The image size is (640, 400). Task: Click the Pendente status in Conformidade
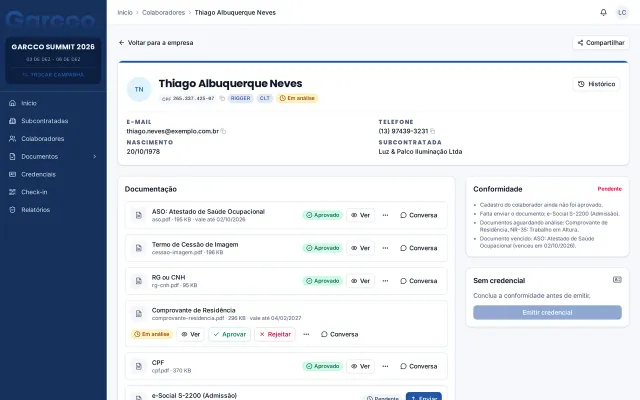point(609,189)
